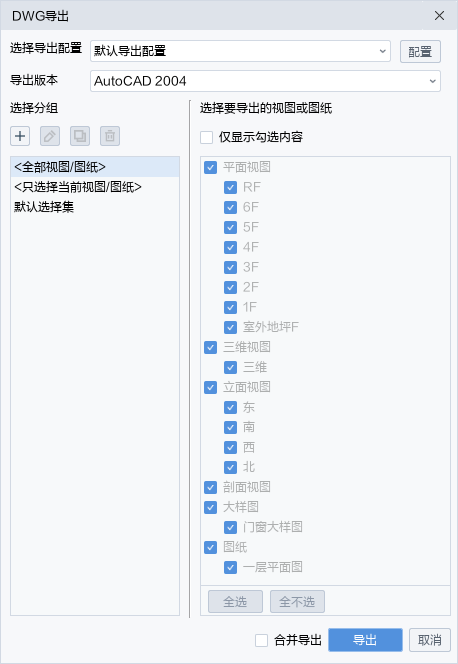The width and height of the screenshot is (458, 664).
Task: Uncheck the RF floor plan view
Action: coord(230,187)
